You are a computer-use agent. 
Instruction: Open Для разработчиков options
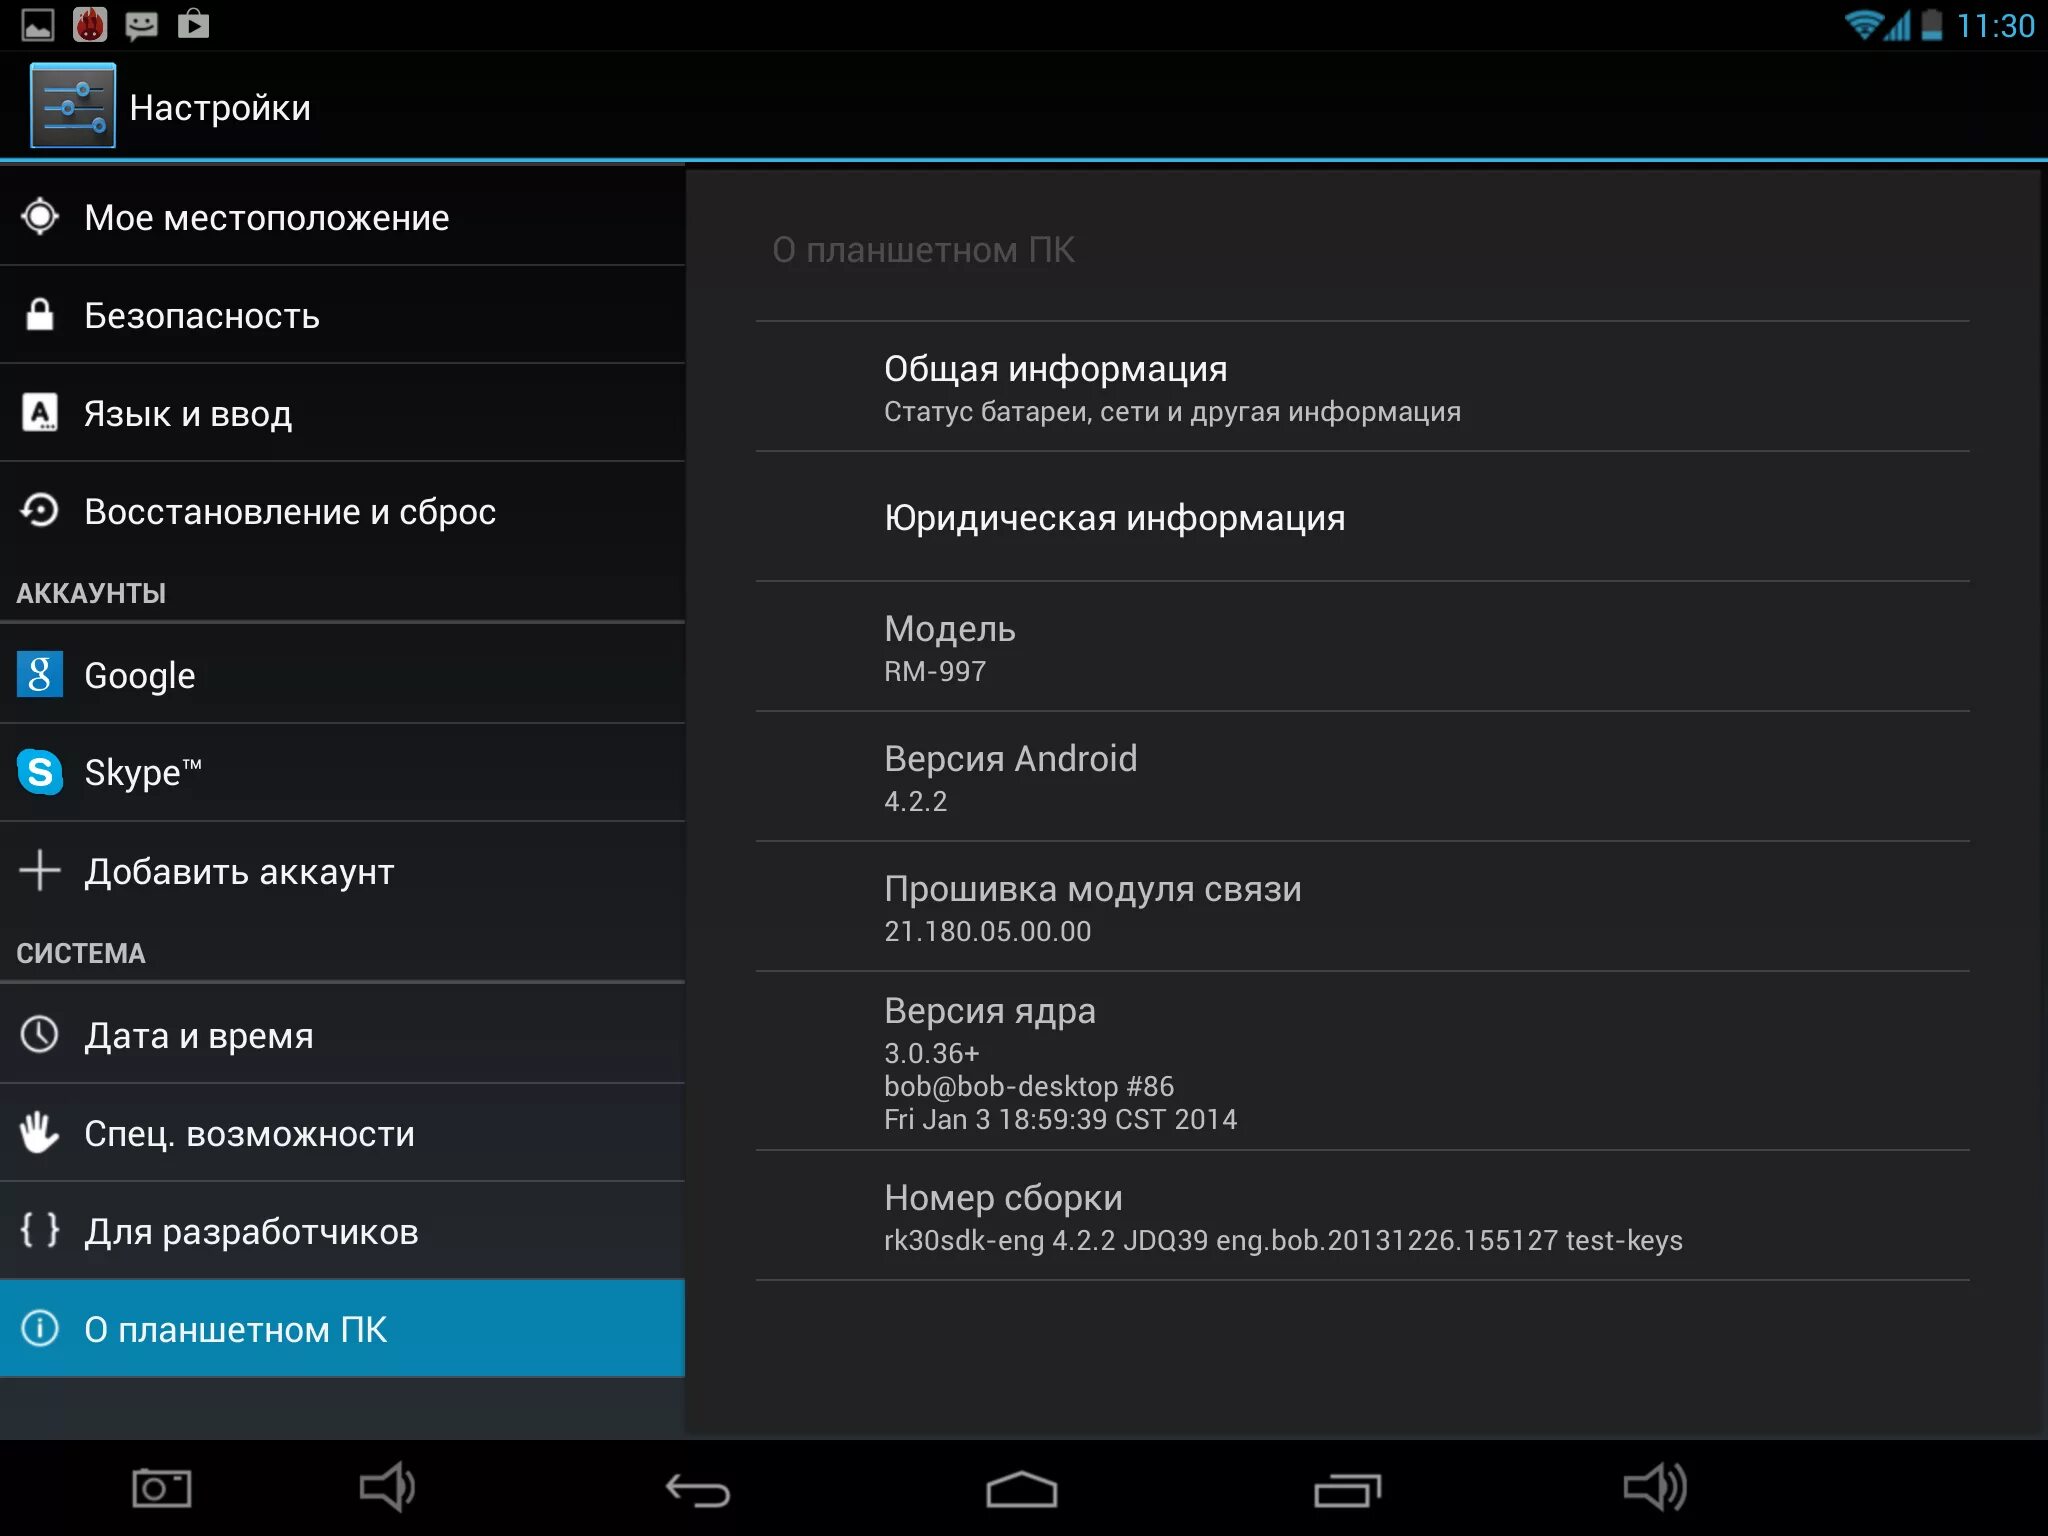click(342, 1231)
